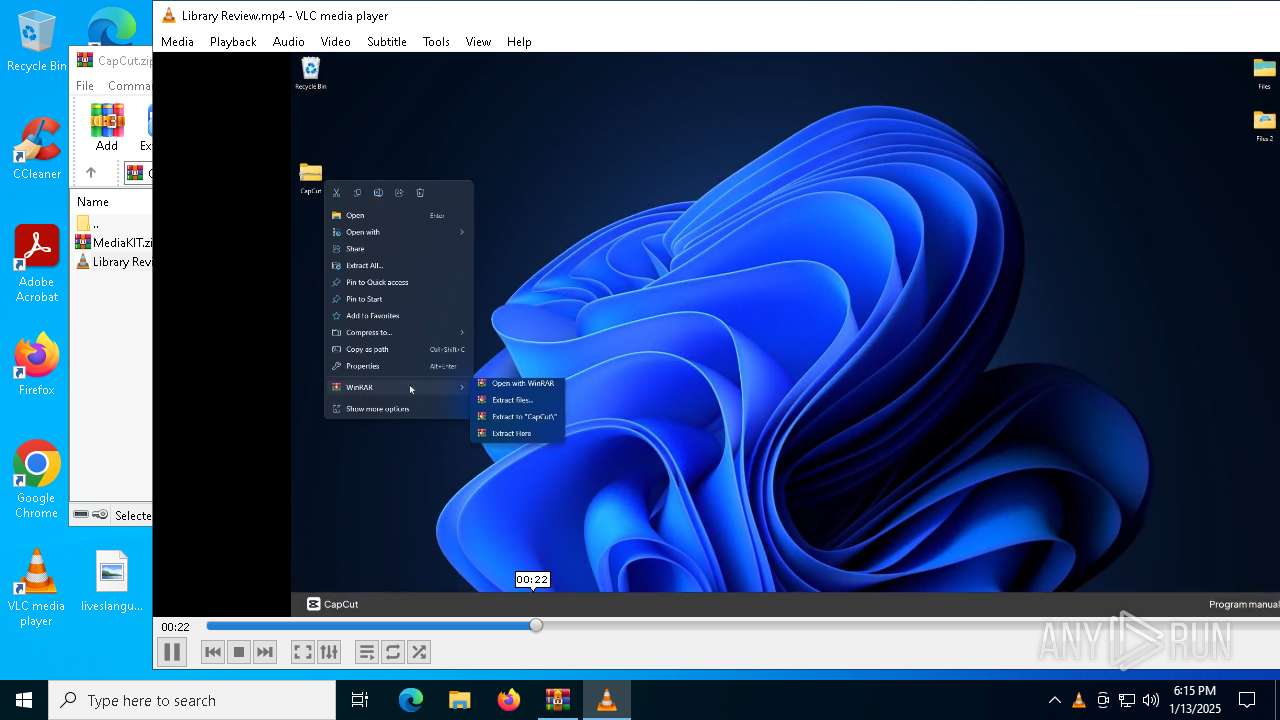Open the notification center
This screenshot has height=720, width=1280.
[x=1247, y=700]
